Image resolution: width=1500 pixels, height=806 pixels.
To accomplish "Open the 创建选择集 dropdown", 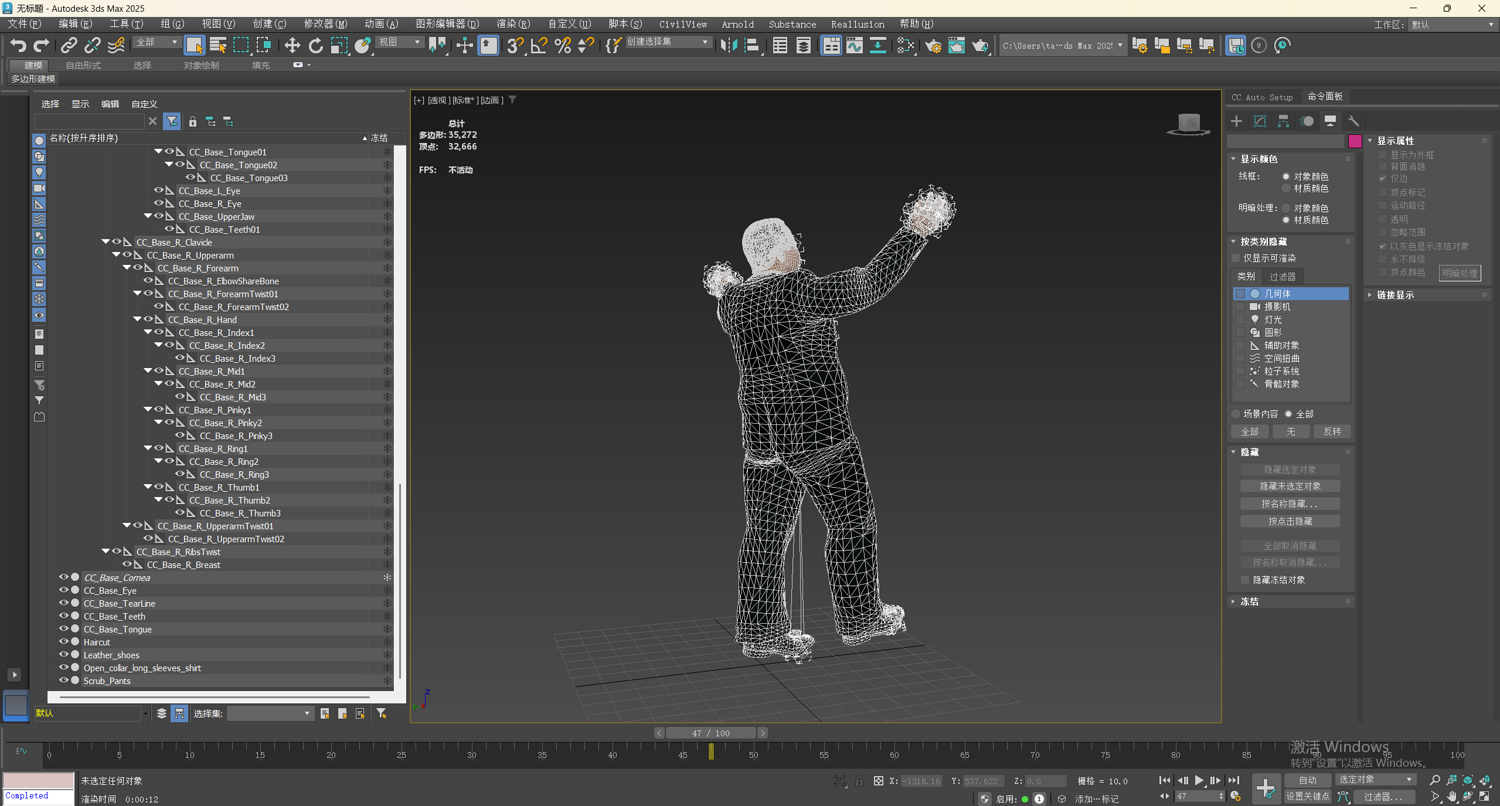I will pyautogui.click(x=705, y=43).
